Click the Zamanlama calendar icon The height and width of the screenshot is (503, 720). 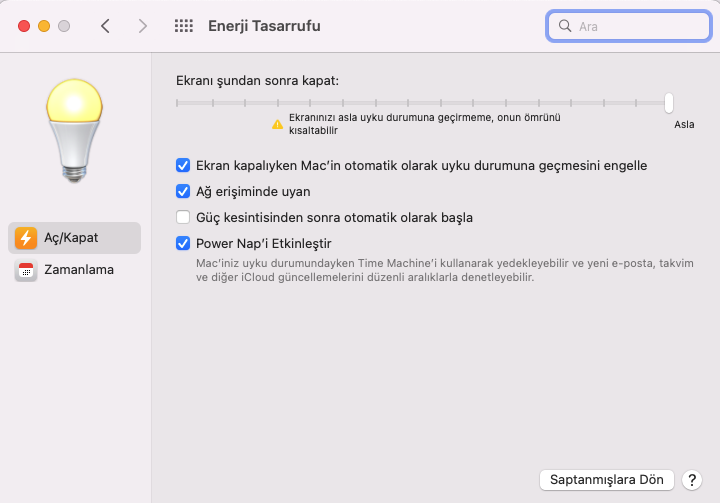[x=26, y=270]
